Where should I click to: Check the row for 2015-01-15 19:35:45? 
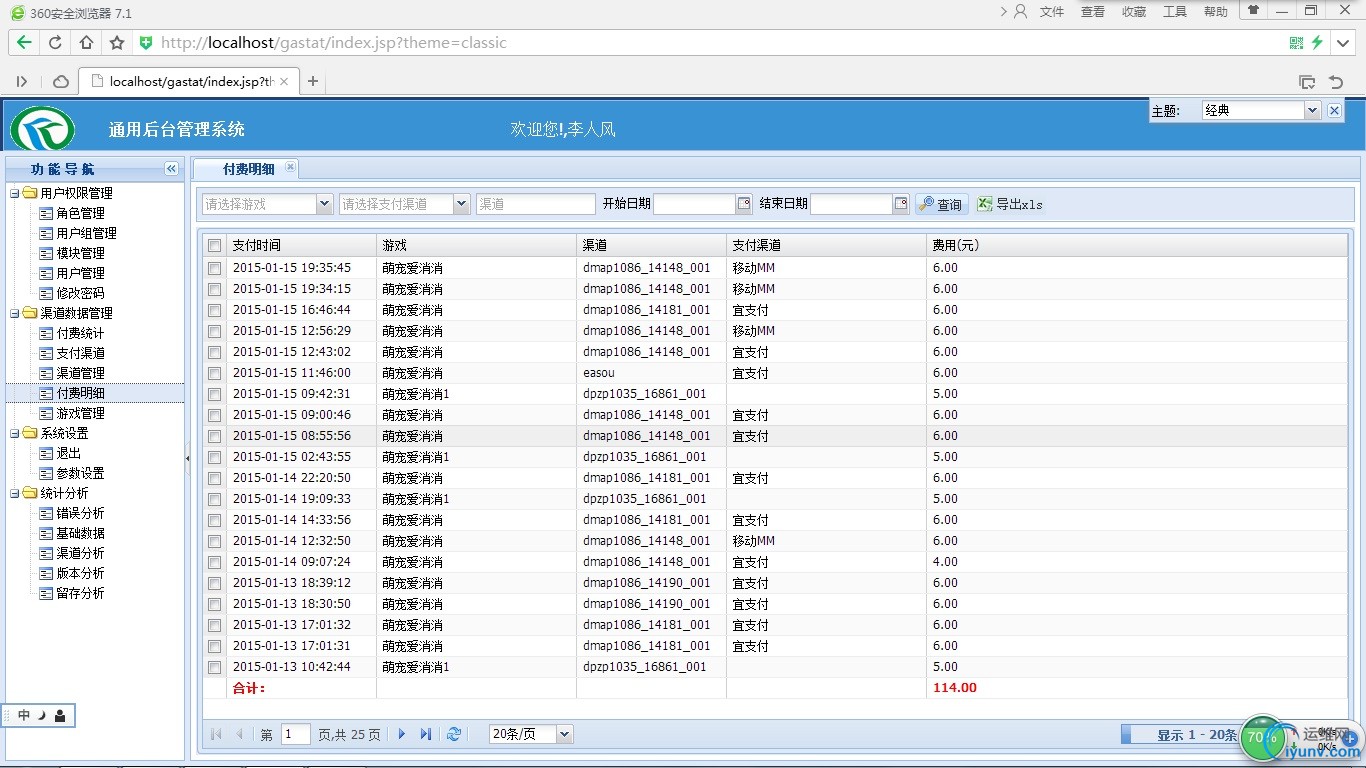(214, 268)
